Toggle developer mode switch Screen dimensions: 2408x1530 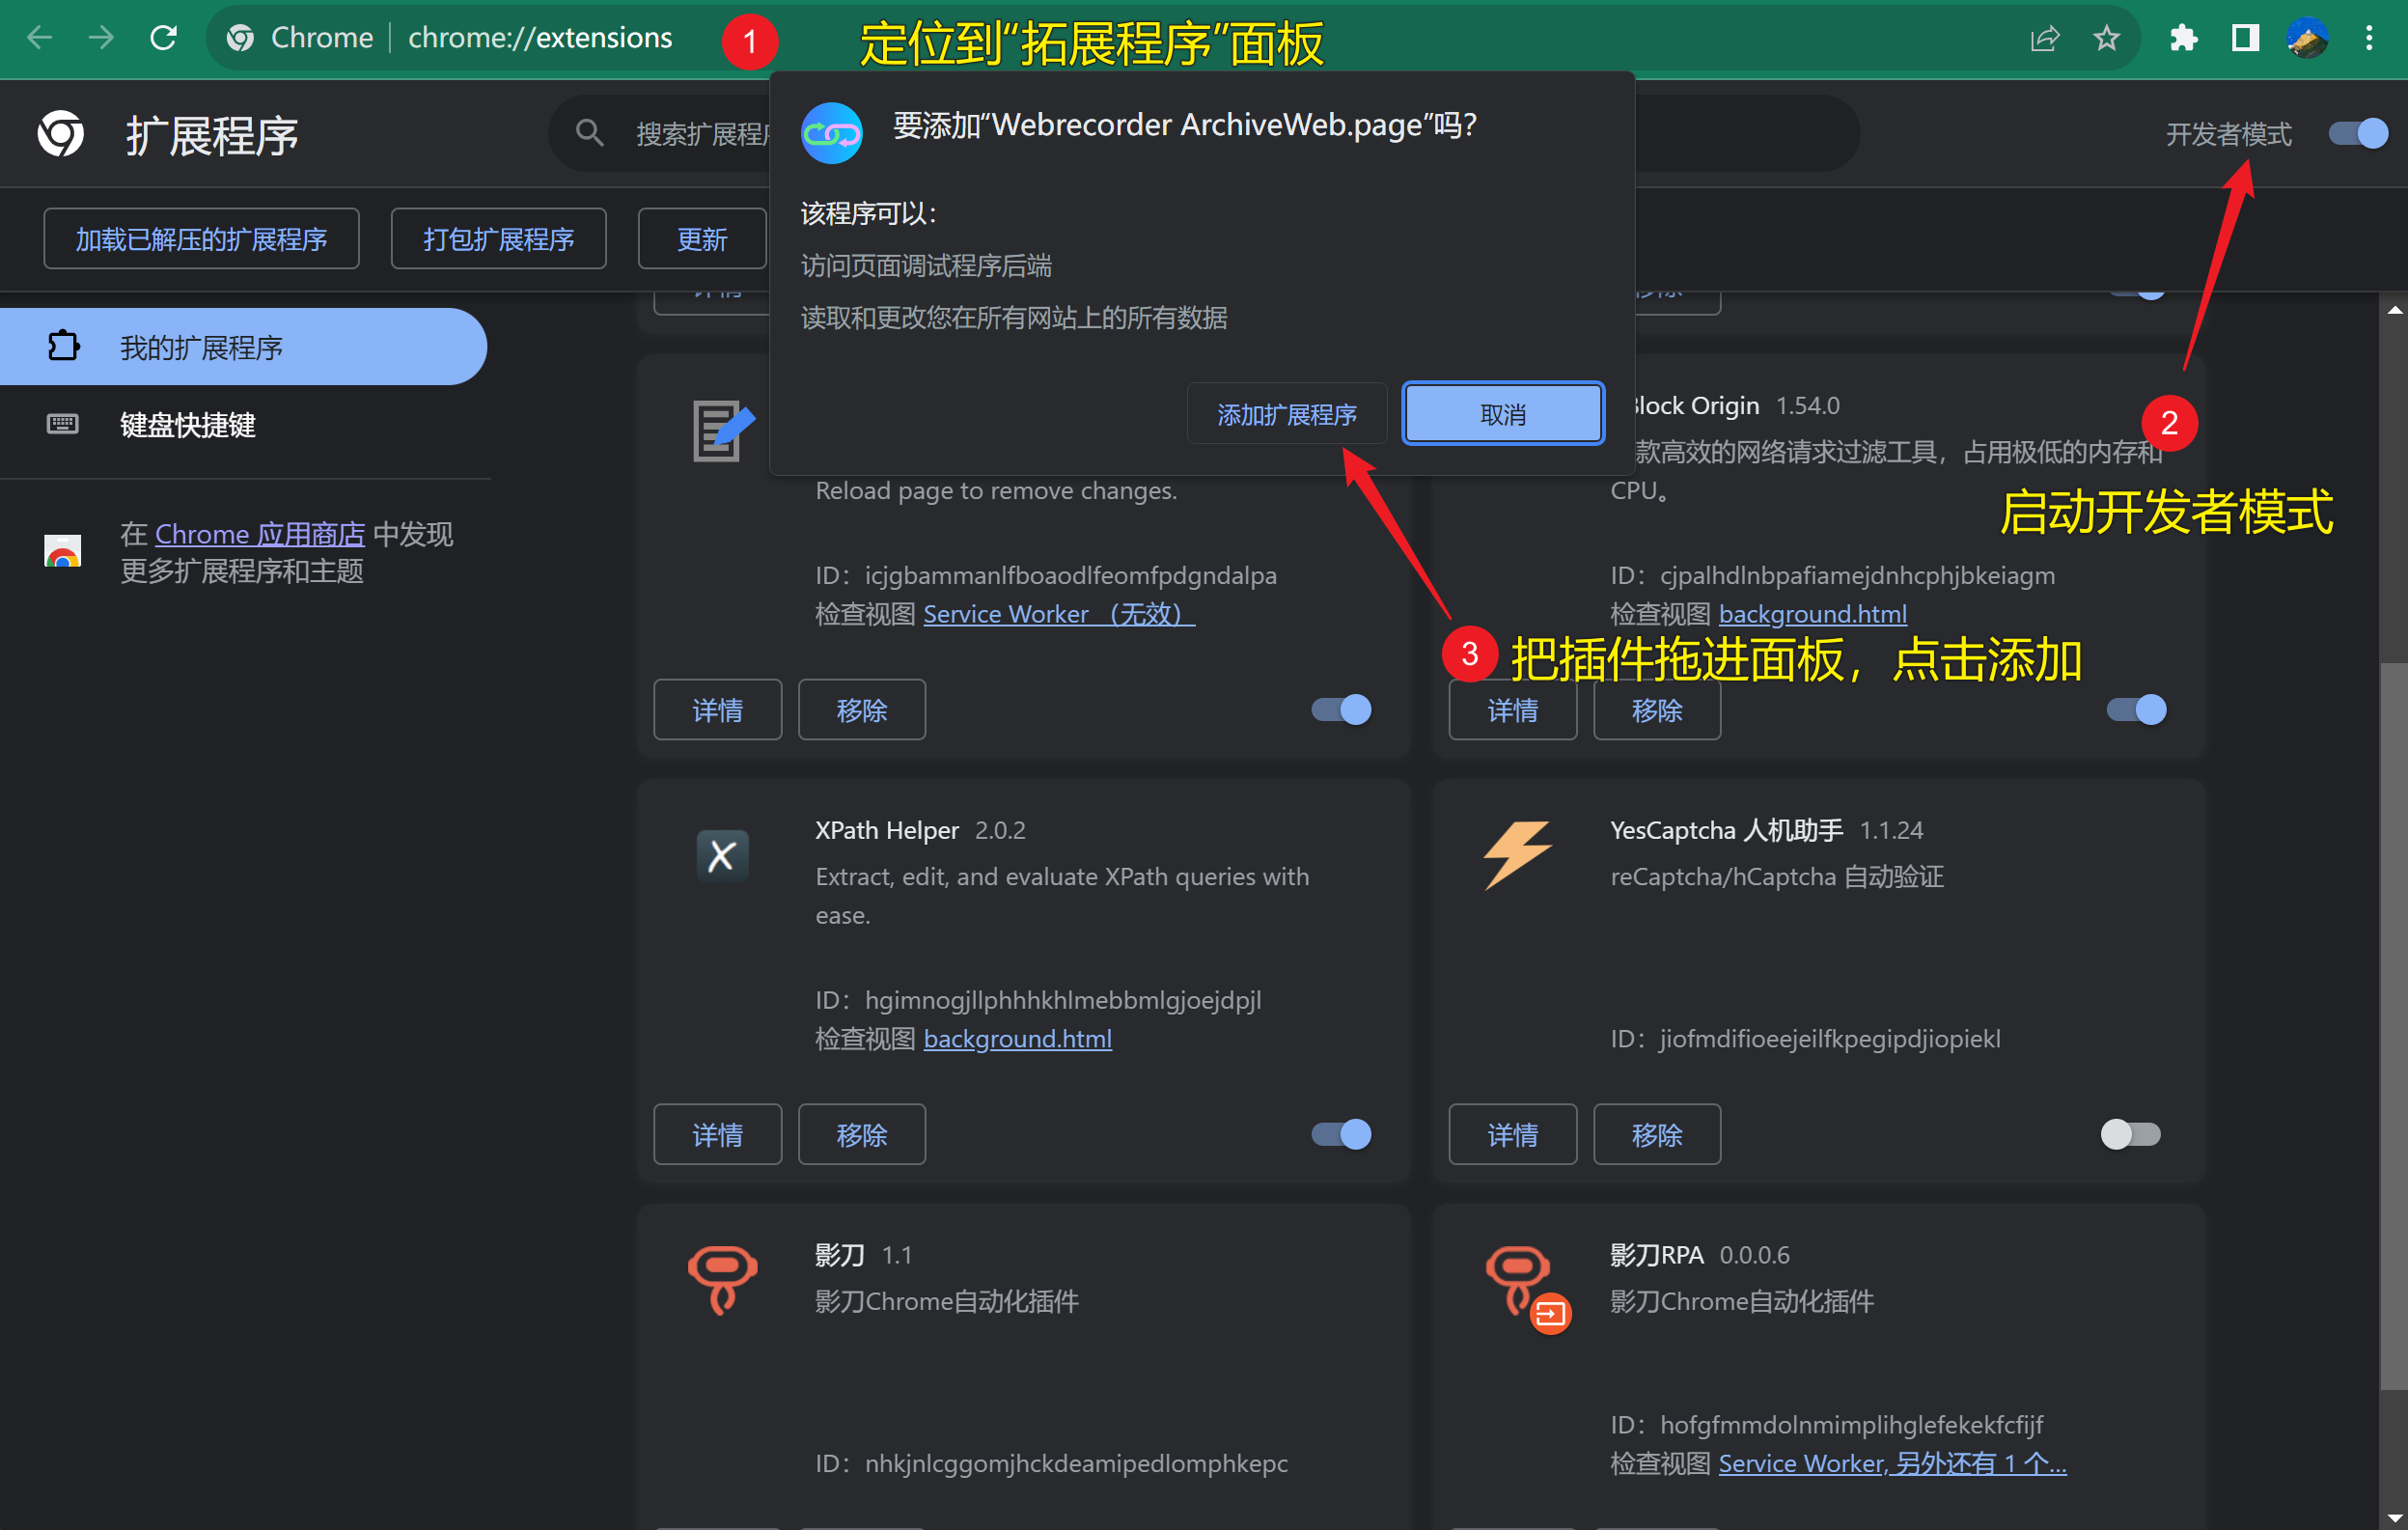coord(2358,133)
